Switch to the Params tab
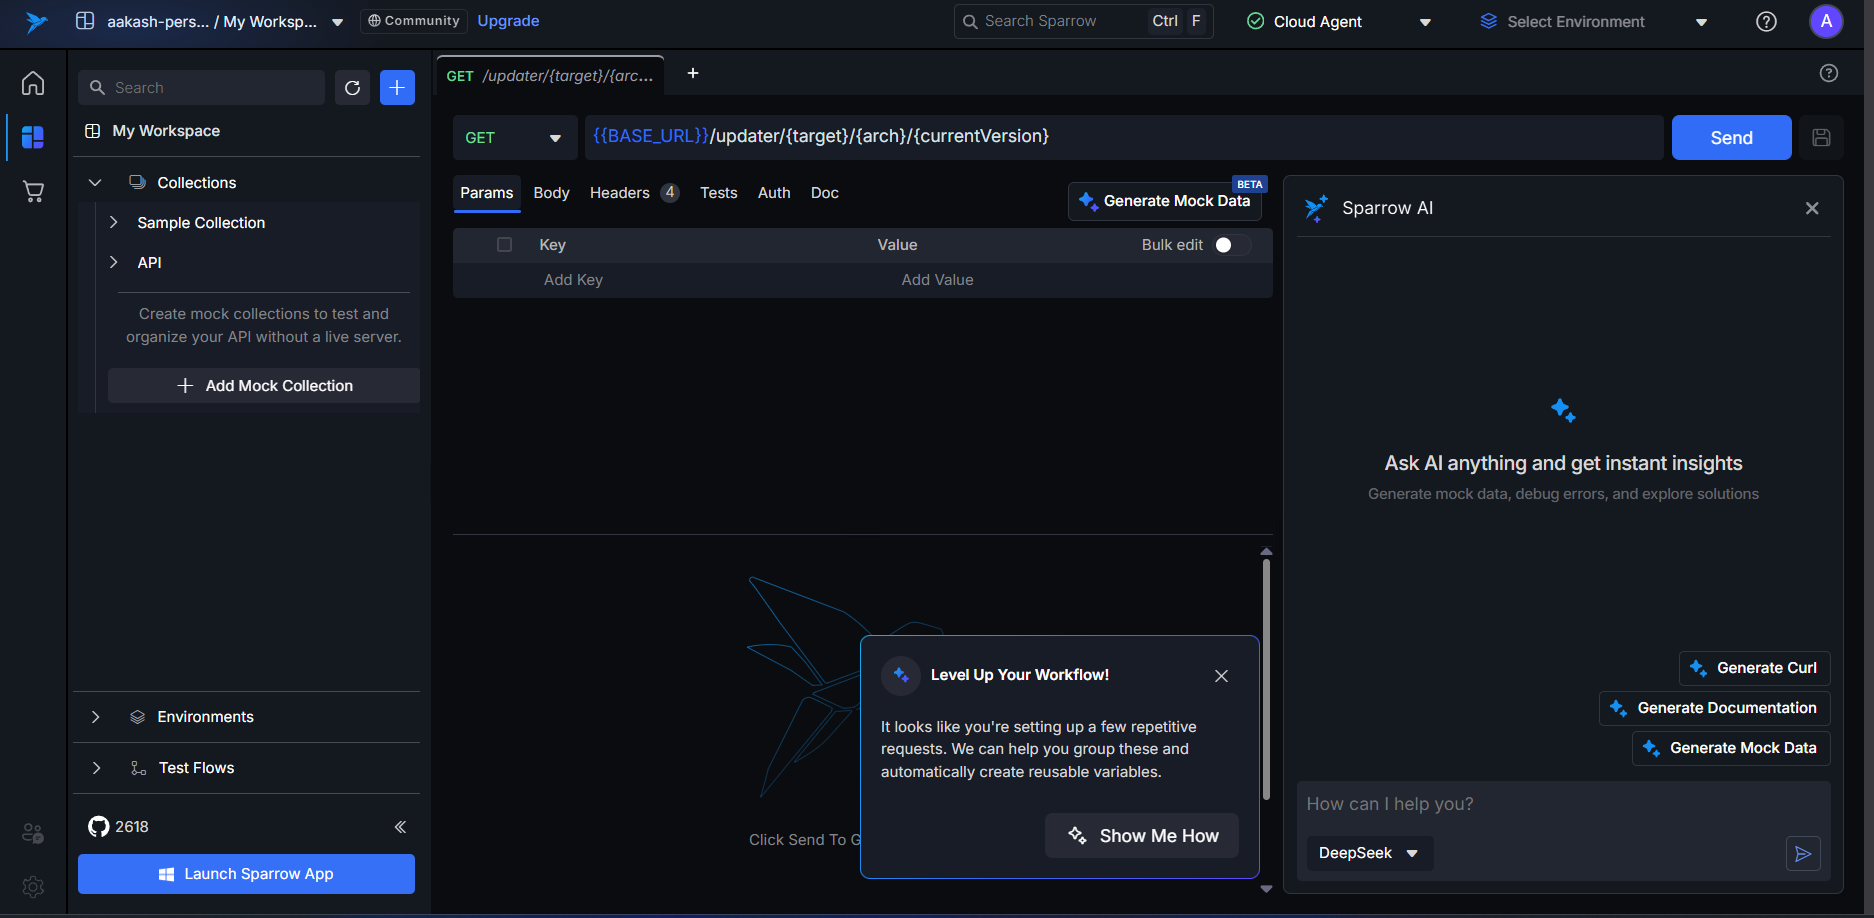The height and width of the screenshot is (918, 1874). (487, 193)
